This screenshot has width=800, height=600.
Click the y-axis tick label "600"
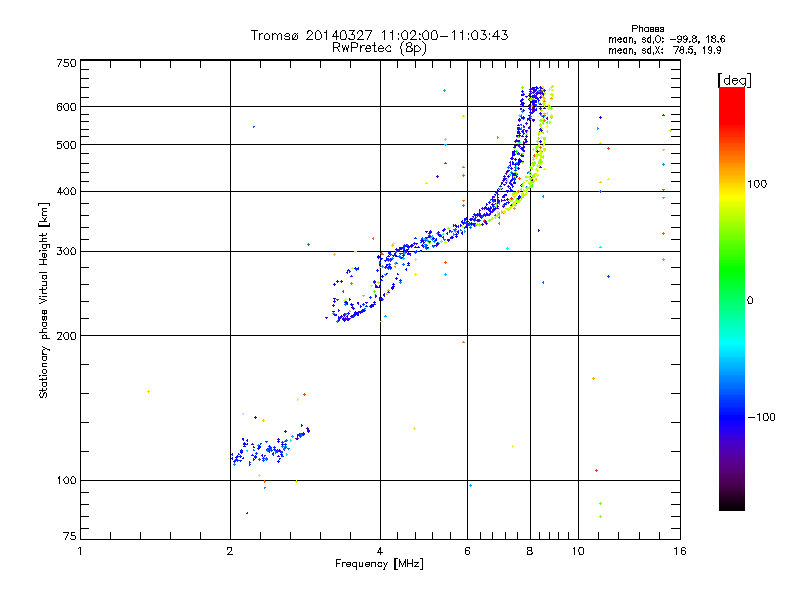66,107
